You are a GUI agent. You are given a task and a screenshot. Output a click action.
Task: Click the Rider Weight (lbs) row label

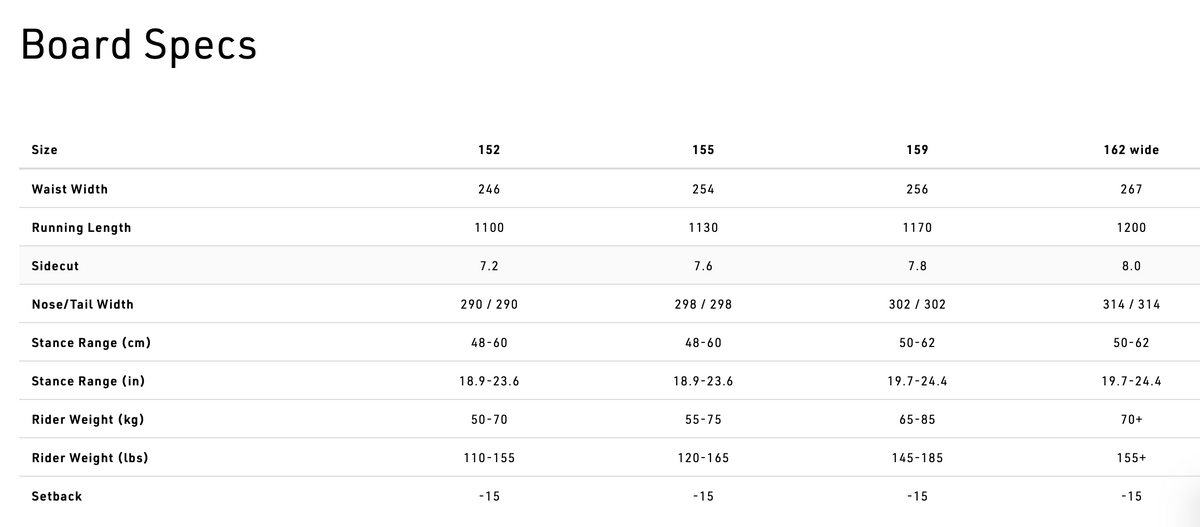coord(91,458)
